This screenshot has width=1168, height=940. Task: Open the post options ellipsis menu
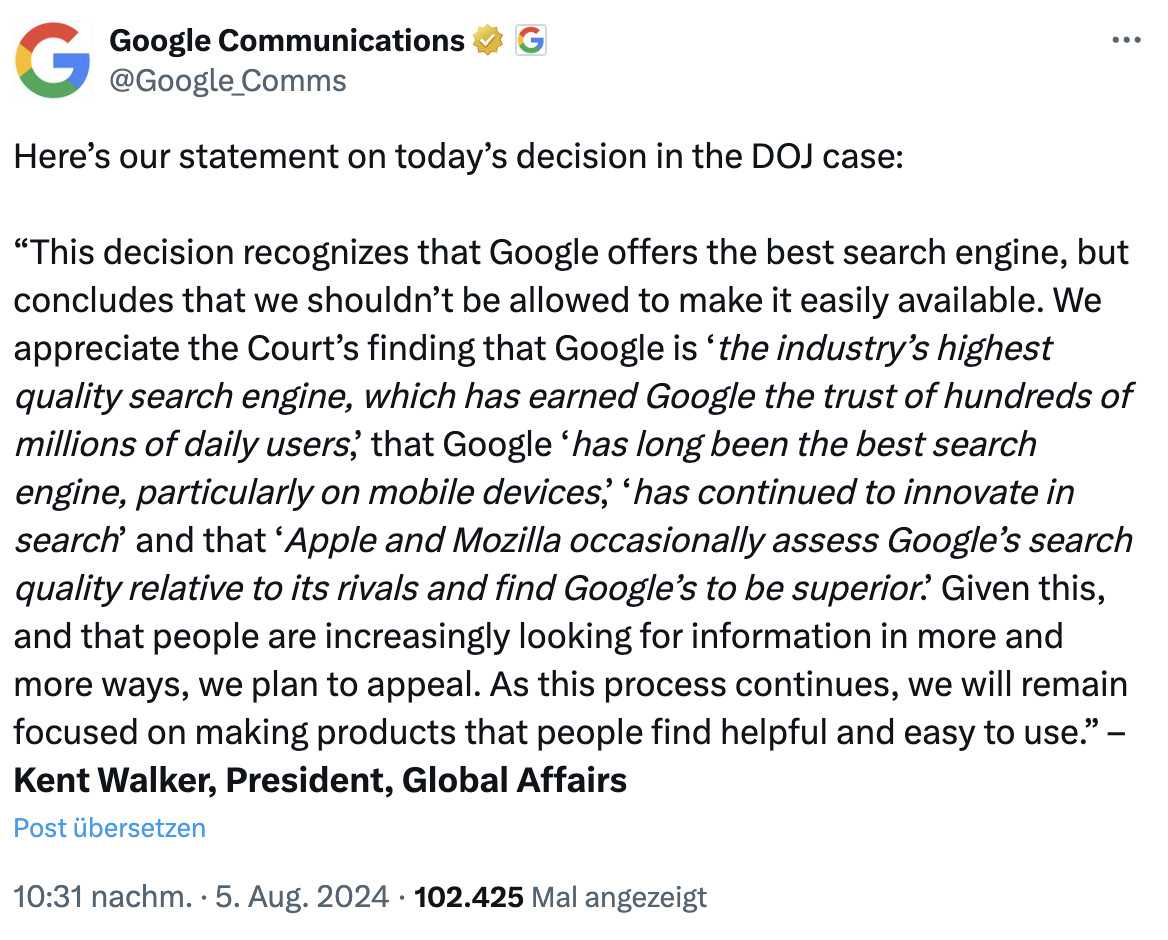[x=1127, y=40]
